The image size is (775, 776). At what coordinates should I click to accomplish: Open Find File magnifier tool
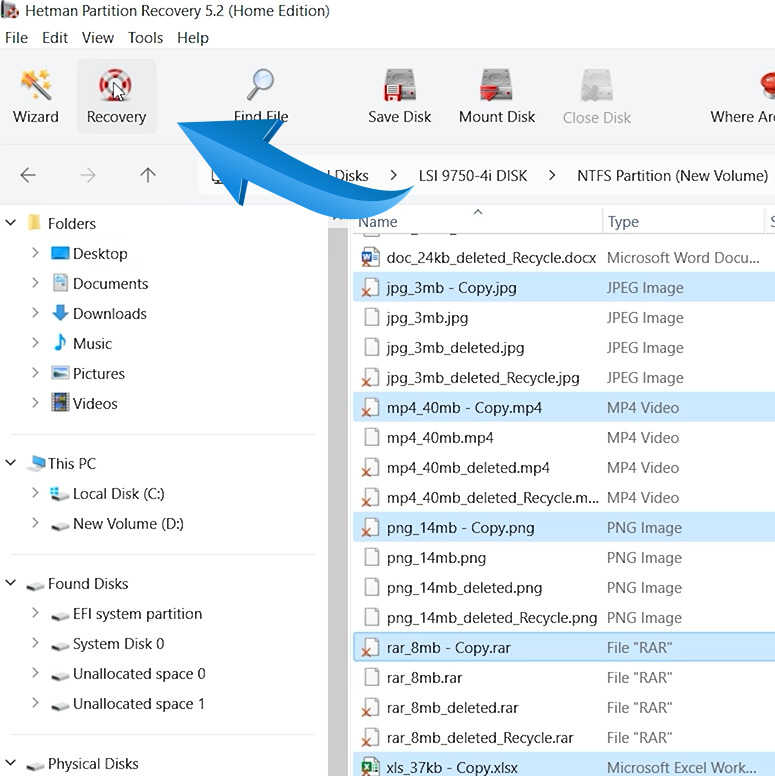[x=261, y=97]
